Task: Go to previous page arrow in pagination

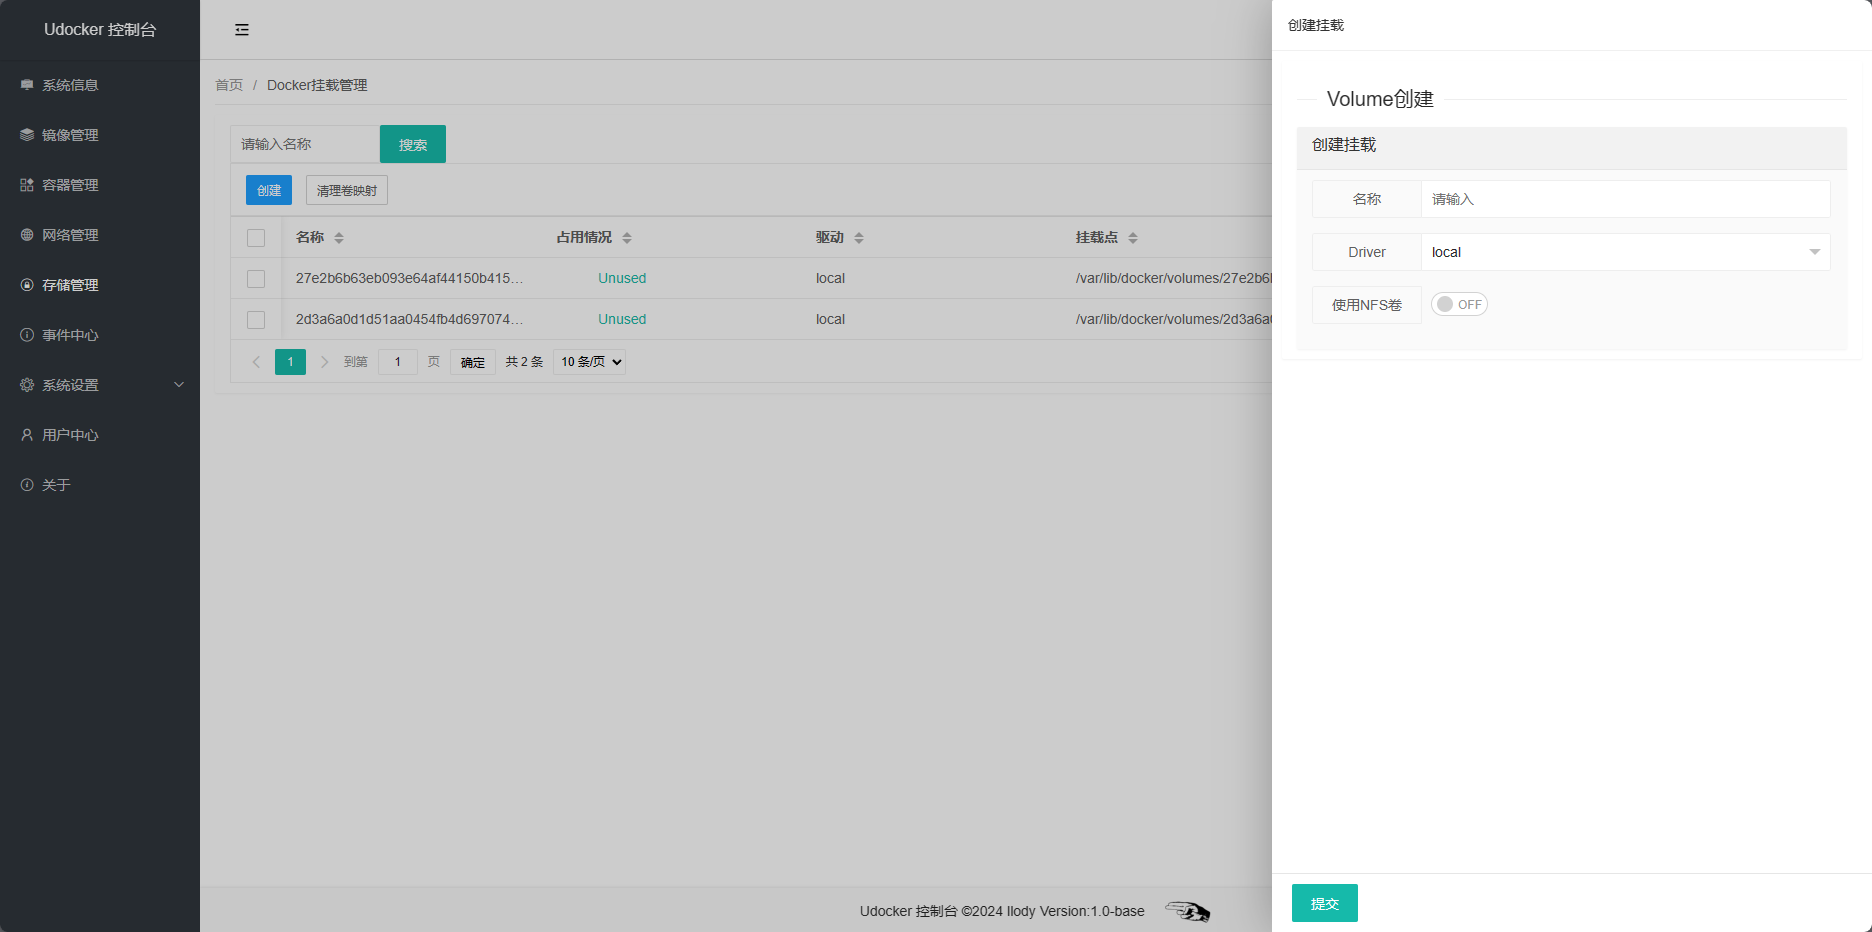Action: point(256,362)
